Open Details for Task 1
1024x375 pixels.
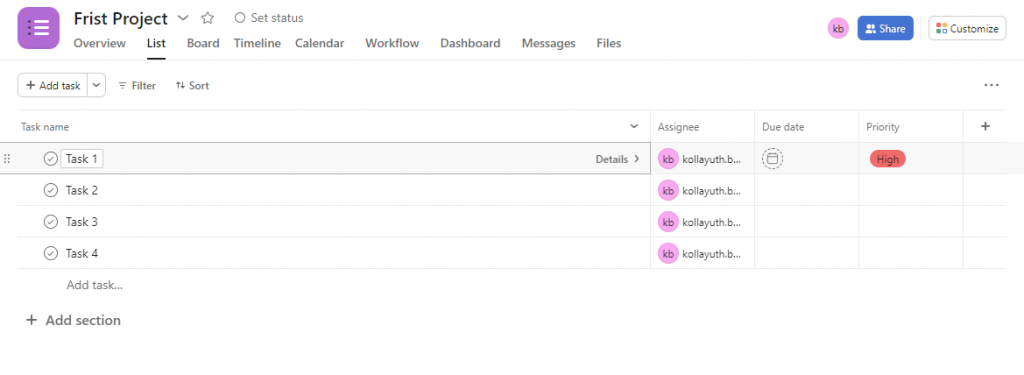pyautogui.click(x=618, y=159)
